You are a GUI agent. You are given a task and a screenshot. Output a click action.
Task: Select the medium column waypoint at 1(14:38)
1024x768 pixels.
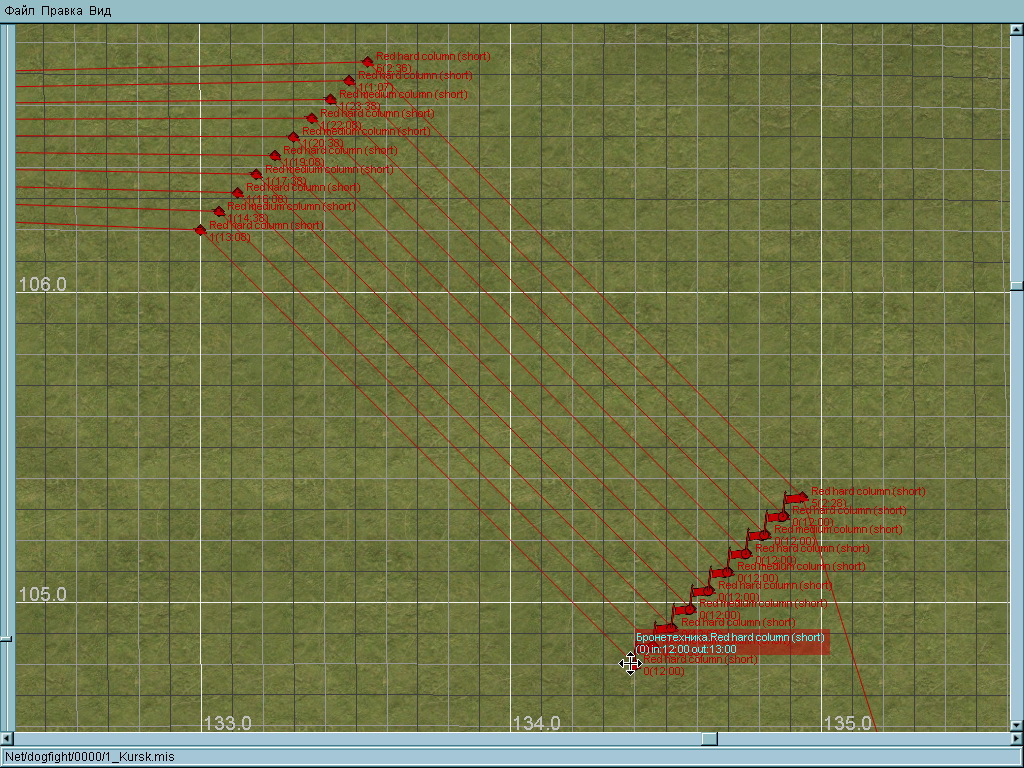[x=219, y=212]
